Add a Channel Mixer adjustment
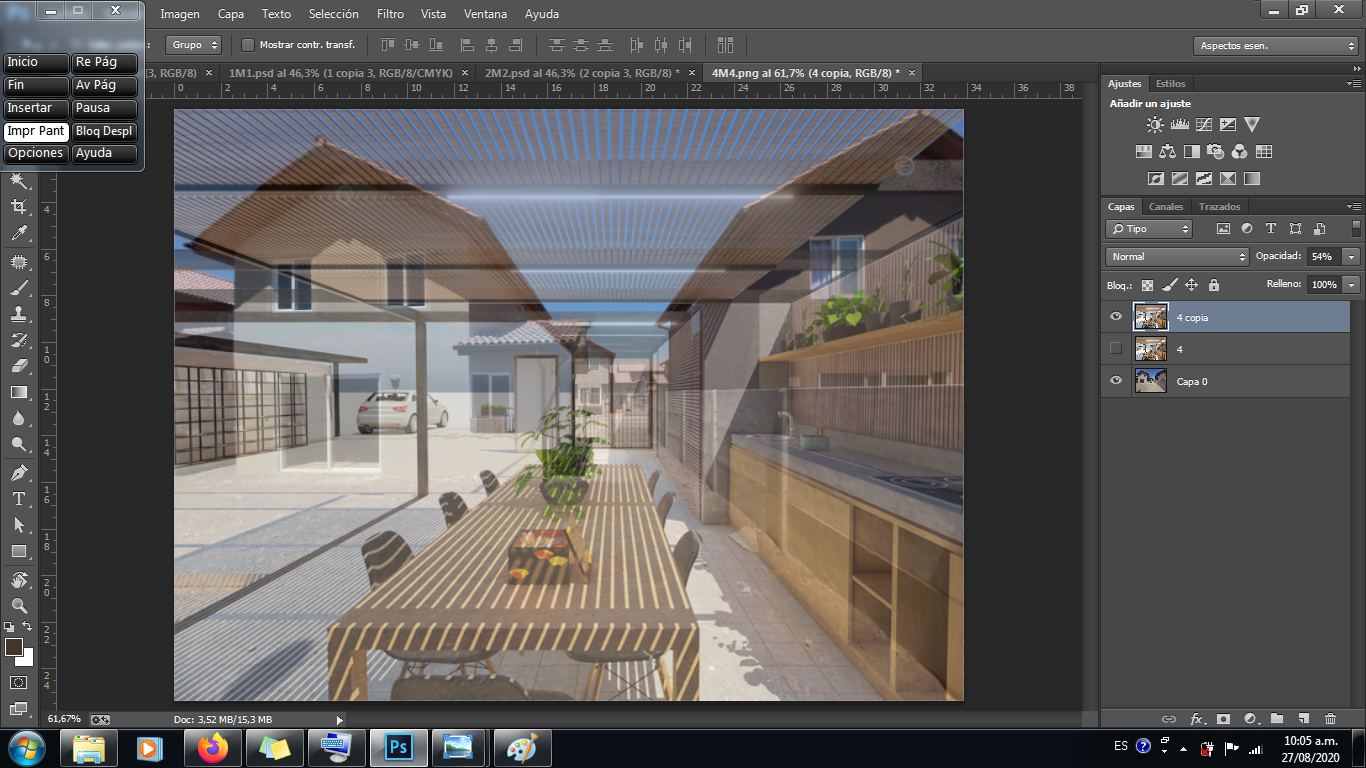 (1240, 152)
